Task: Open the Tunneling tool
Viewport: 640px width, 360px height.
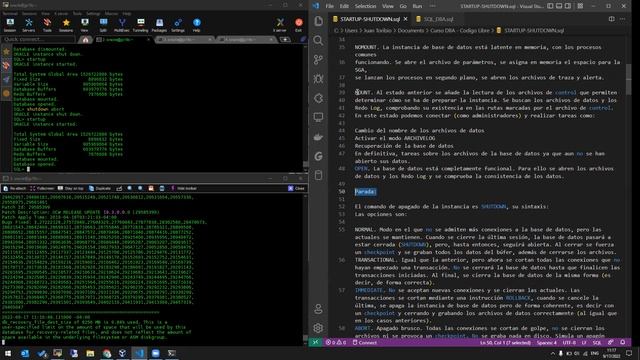Action: point(140,25)
